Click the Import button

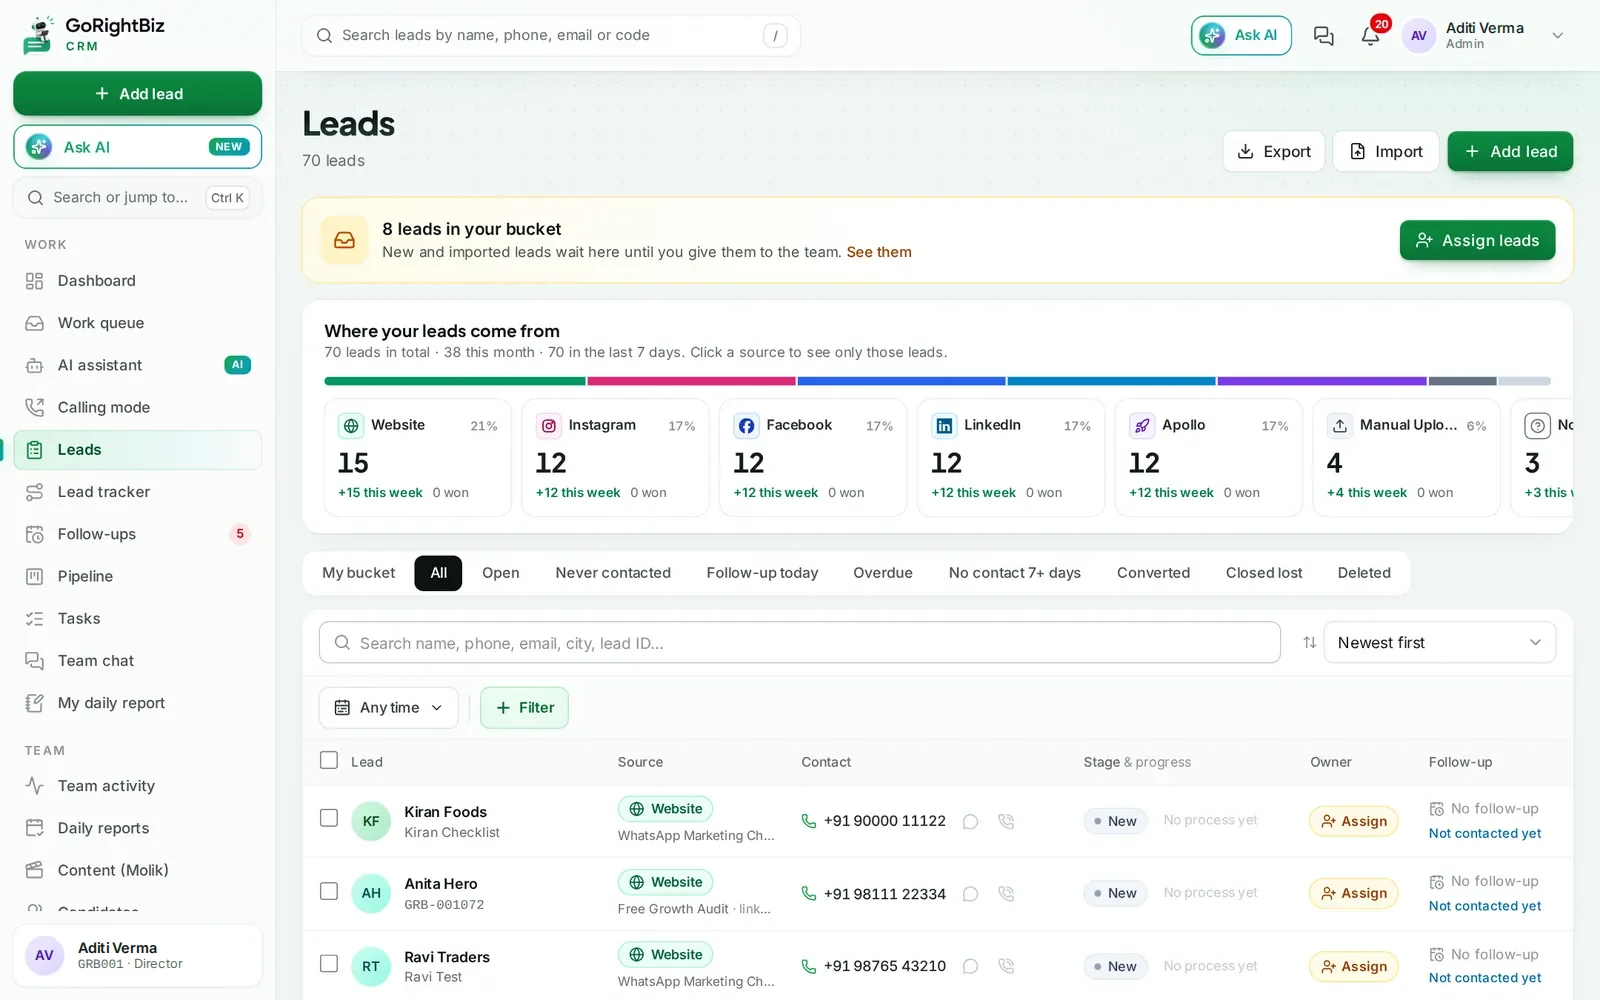[x=1386, y=151]
